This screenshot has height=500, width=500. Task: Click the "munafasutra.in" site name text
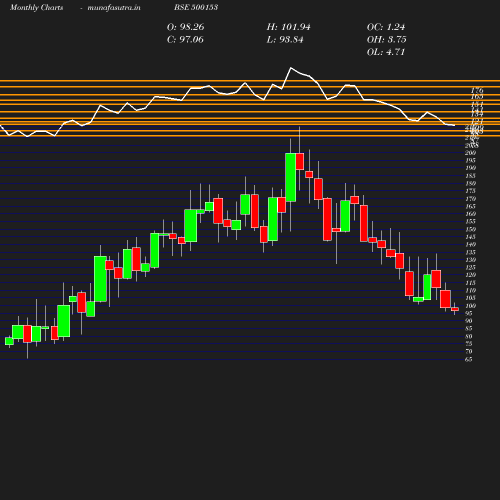coord(114,7)
